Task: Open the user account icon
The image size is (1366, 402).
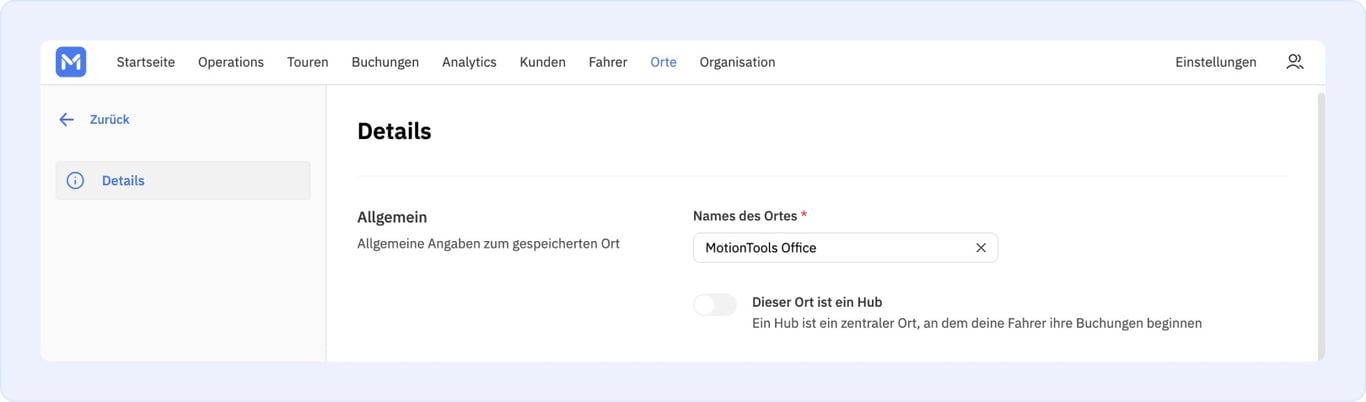Action: (1294, 62)
